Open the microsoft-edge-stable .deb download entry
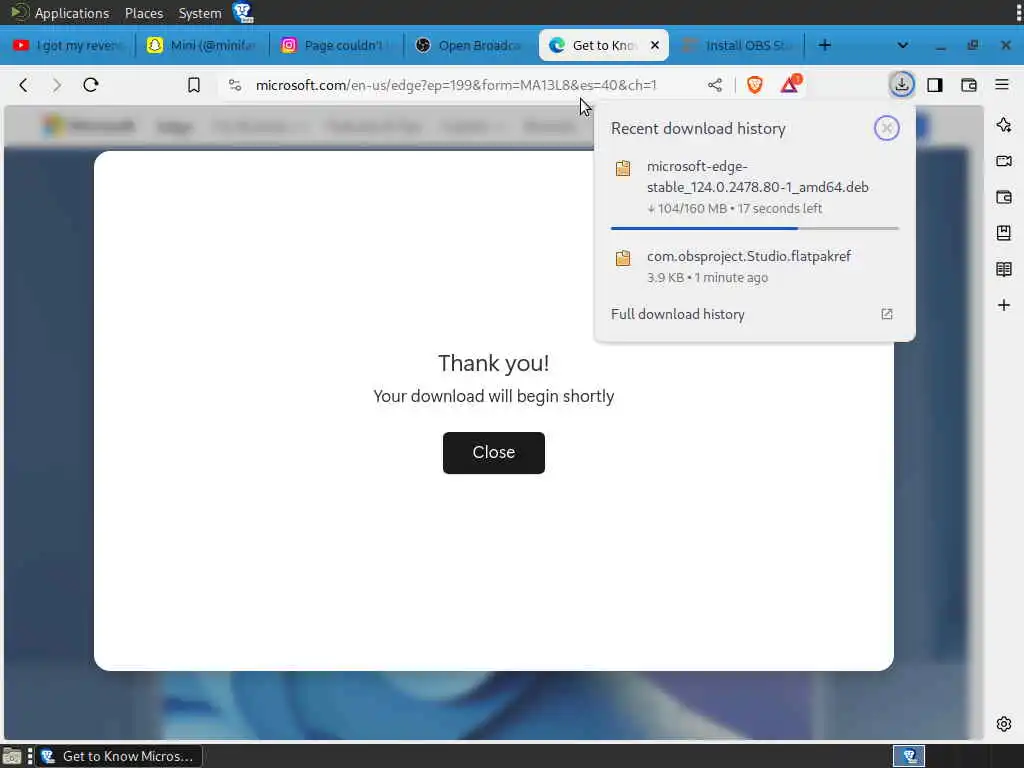 coord(755,187)
